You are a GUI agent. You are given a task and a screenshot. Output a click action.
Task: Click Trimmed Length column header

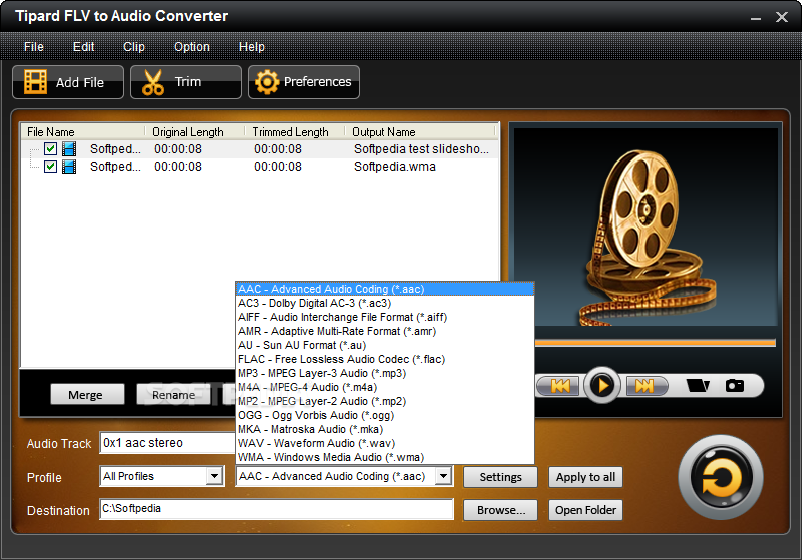pyautogui.click(x=295, y=131)
